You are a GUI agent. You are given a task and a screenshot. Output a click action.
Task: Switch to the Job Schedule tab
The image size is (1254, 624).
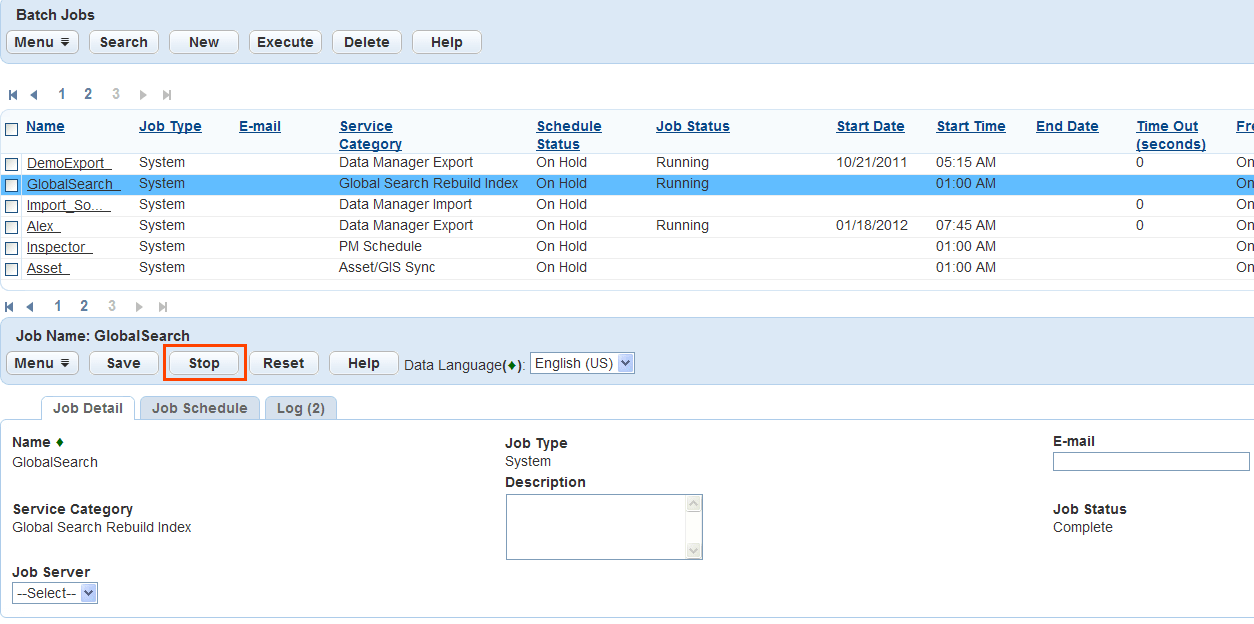click(199, 408)
